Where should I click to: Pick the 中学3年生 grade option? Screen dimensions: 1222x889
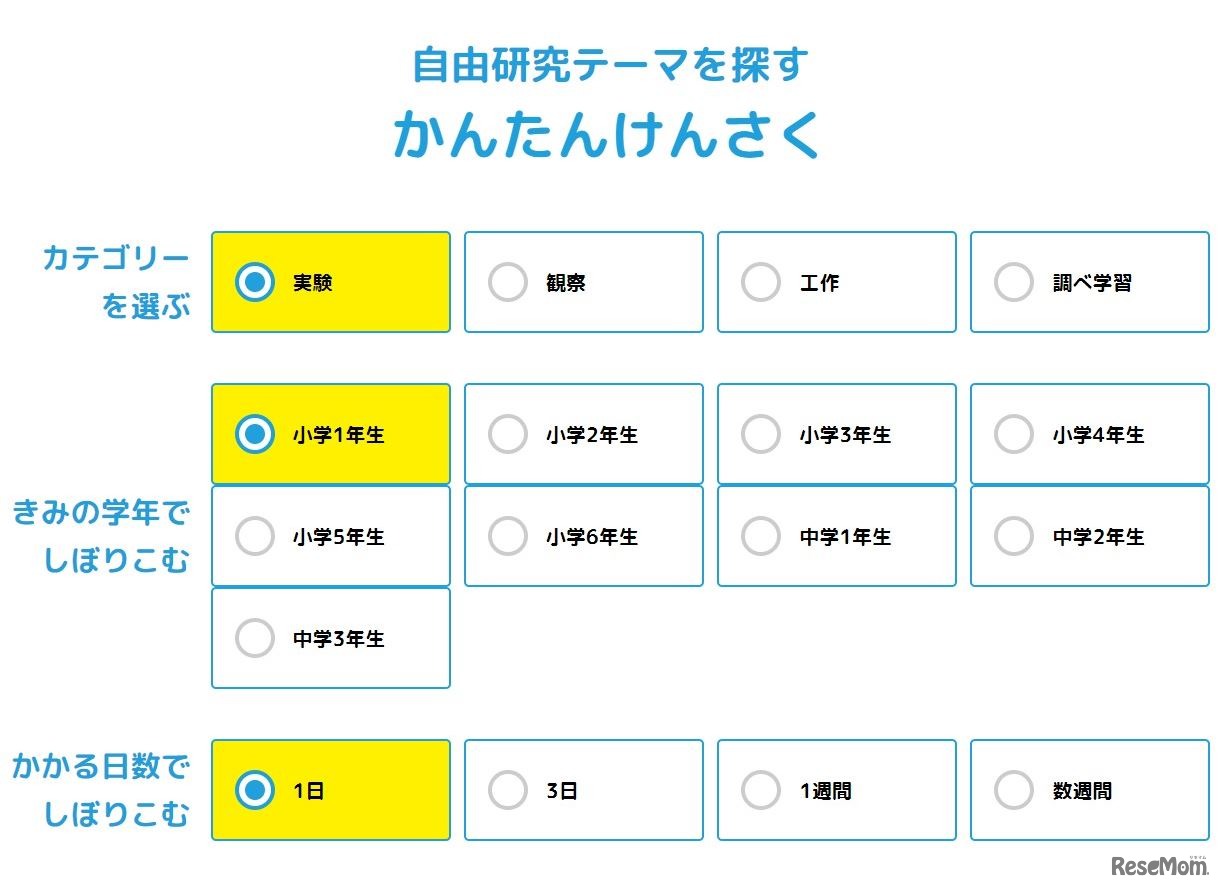click(x=255, y=639)
